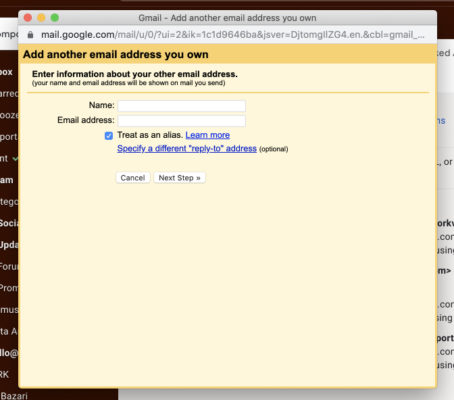Cancel adding the email address
The height and width of the screenshot is (400, 454).
tap(133, 178)
